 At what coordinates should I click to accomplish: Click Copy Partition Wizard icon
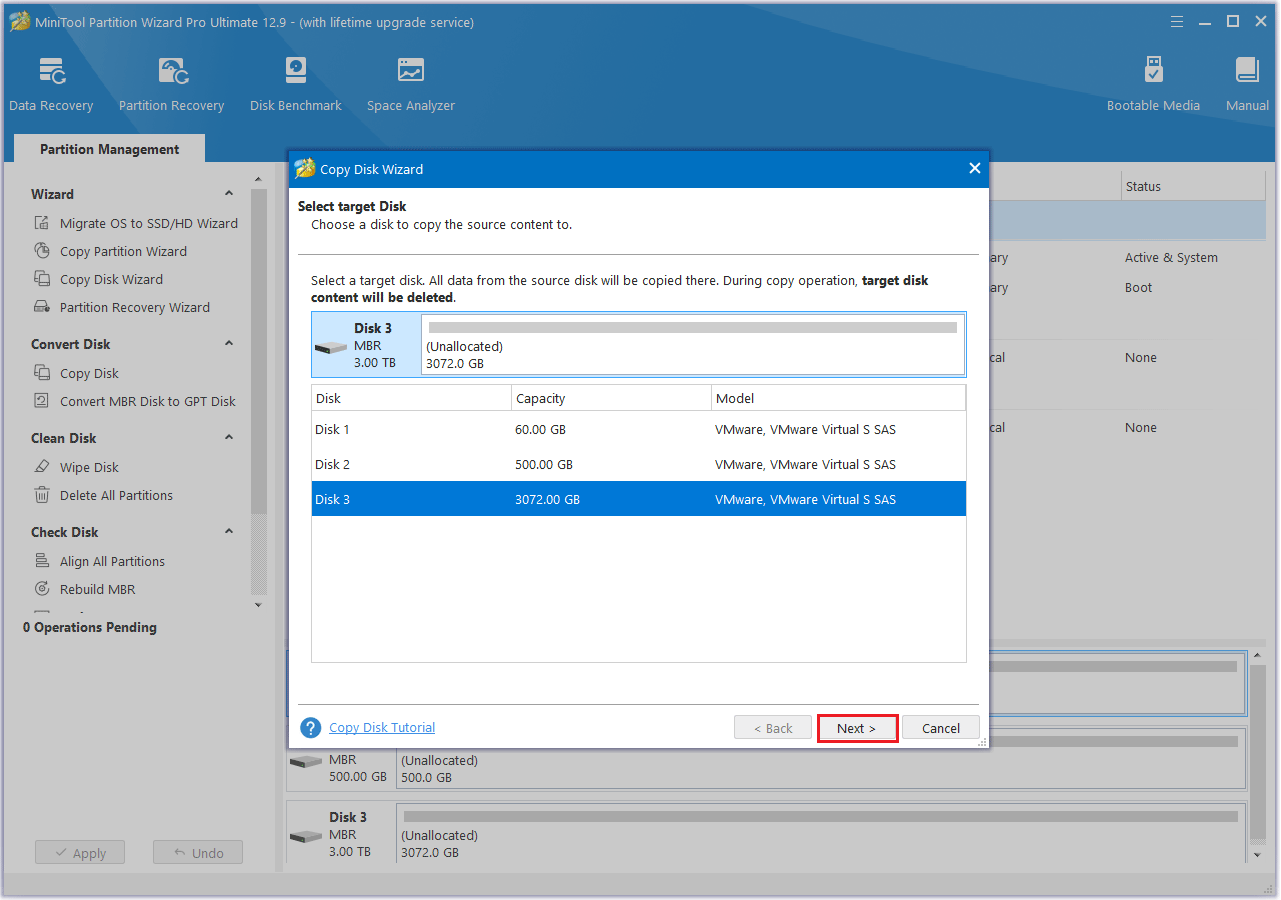click(42, 251)
